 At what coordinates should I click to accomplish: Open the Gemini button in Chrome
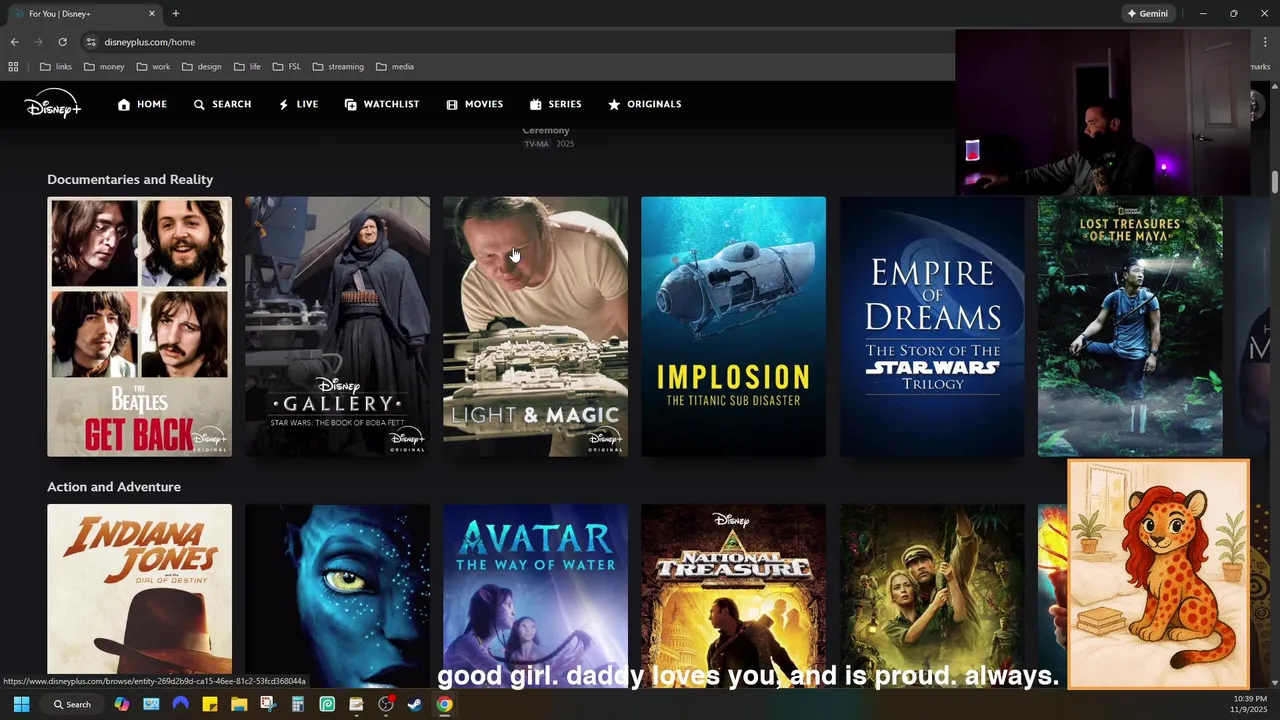tap(1147, 13)
